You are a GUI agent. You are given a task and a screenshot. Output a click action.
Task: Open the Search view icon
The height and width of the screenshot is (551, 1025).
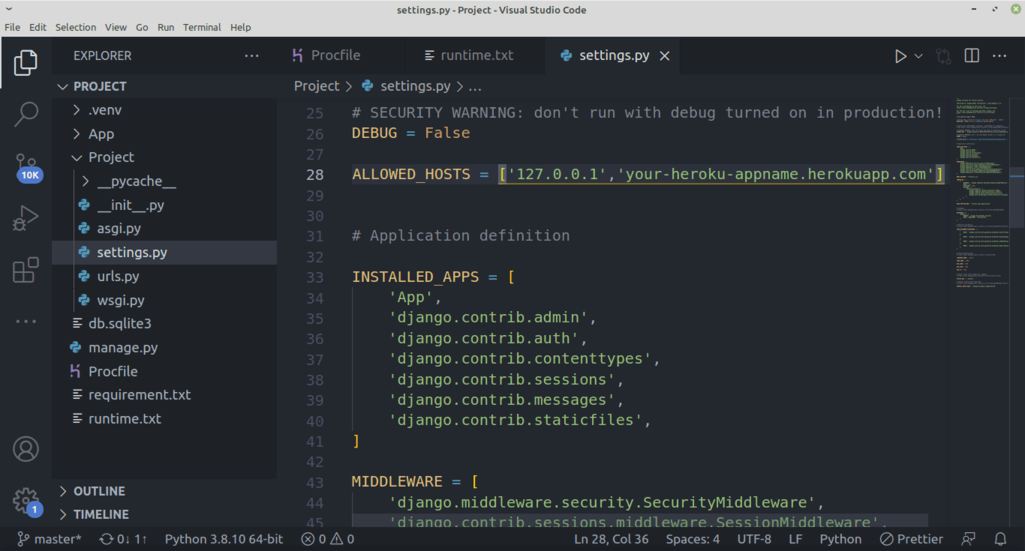click(x=25, y=114)
